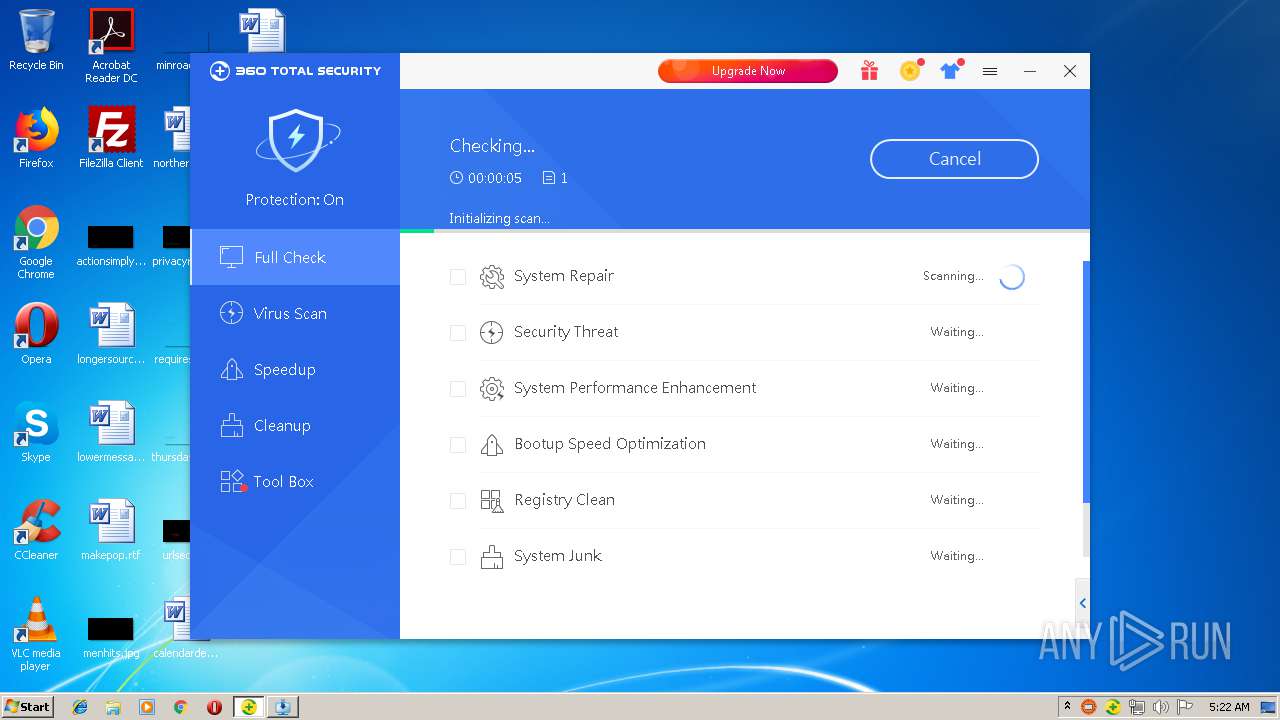1280x720 pixels.
Task: Switch to Tool Box tab
Action: [x=295, y=481]
